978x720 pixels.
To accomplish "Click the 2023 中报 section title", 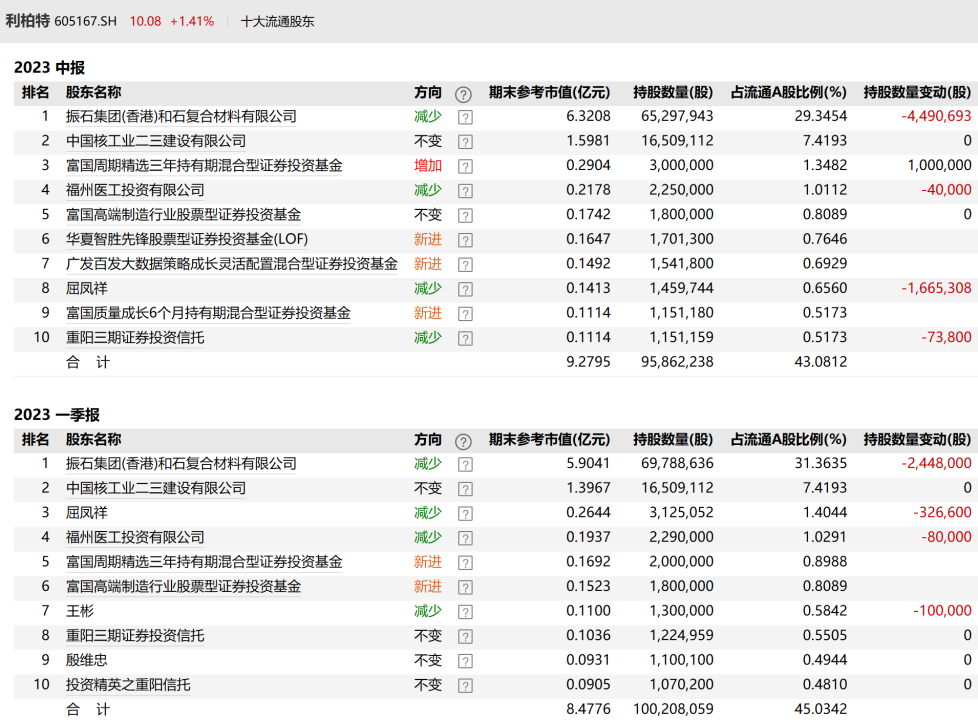I will tap(49, 67).
